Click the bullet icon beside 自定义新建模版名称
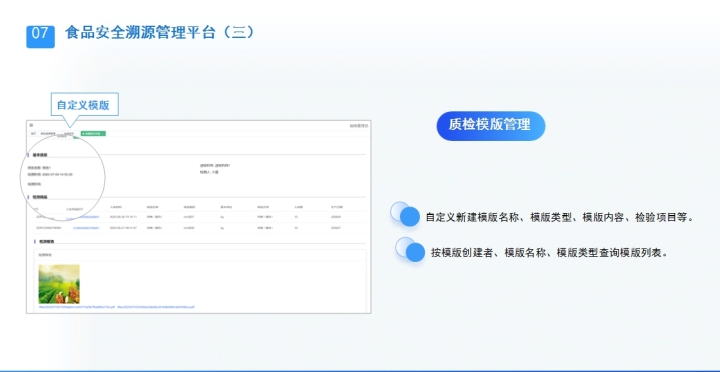Image resolution: width=720 pixels, height=372 pixels. [x=405, y=214]
